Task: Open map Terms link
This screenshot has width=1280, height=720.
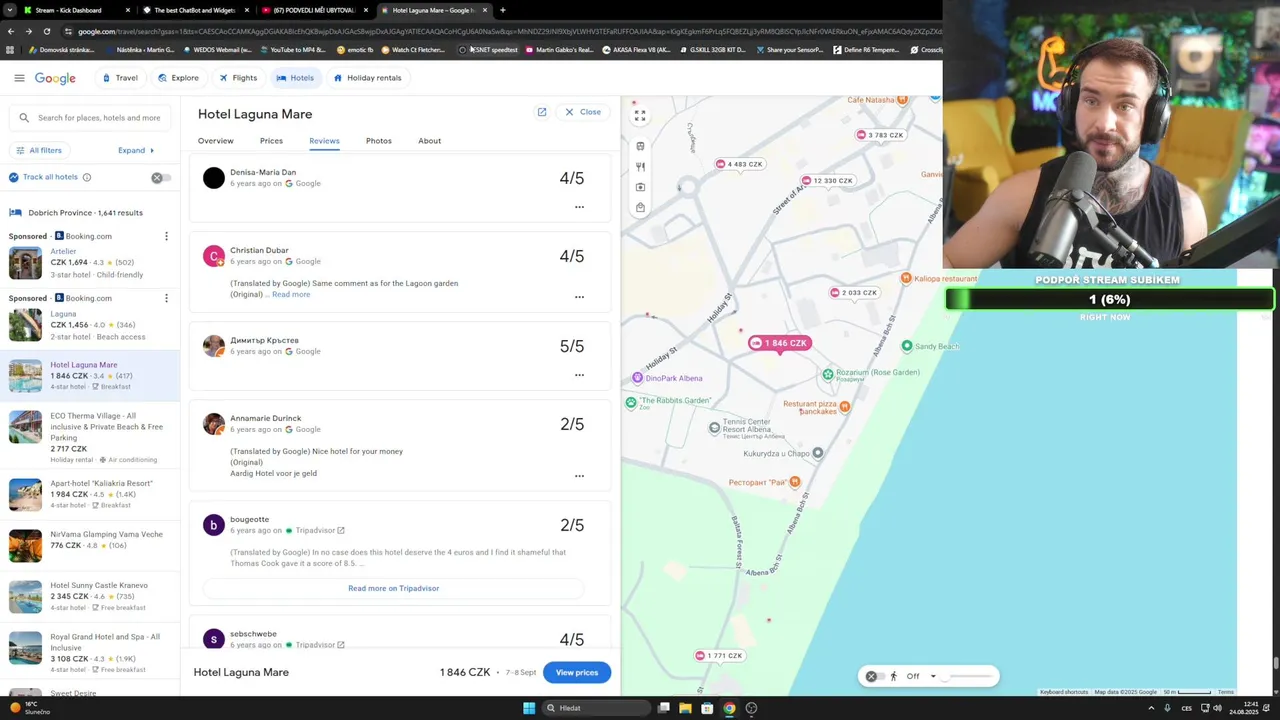Action: click(x=1225, y=692)
